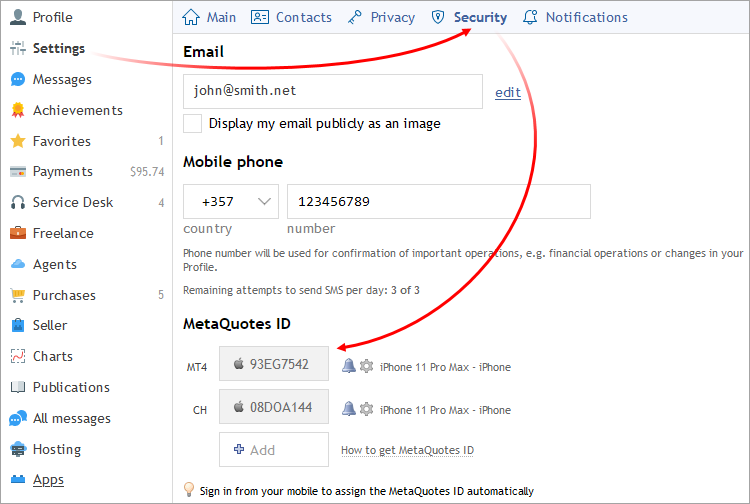Open Settings in the sidebar
Viewport: 750px width, 504px height.
[x=58, y=48]
